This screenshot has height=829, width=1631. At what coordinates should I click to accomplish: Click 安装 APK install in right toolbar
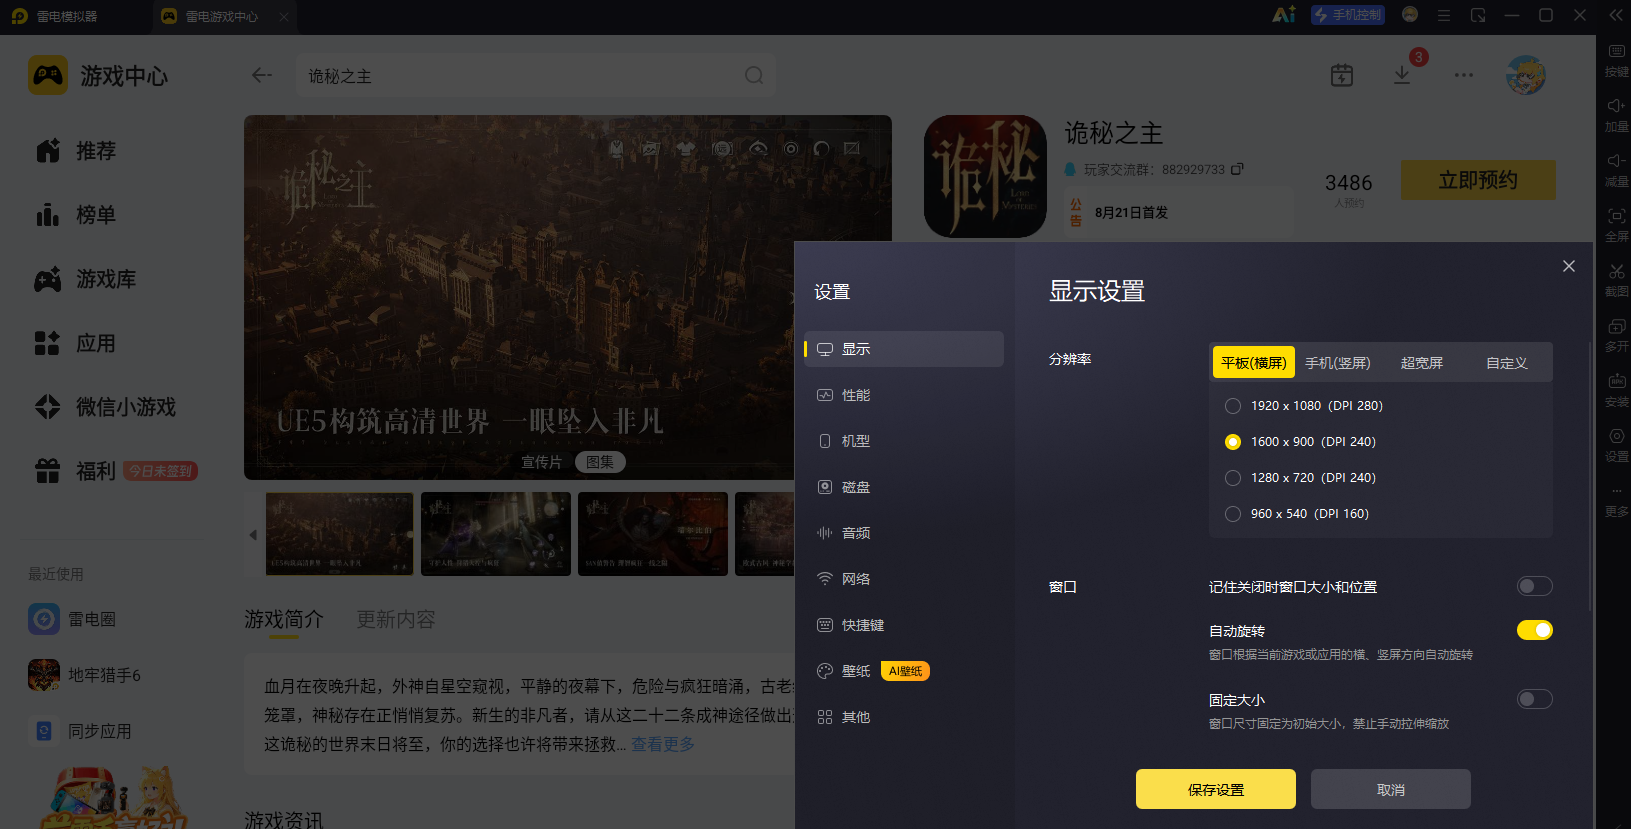coord(1616,390)
